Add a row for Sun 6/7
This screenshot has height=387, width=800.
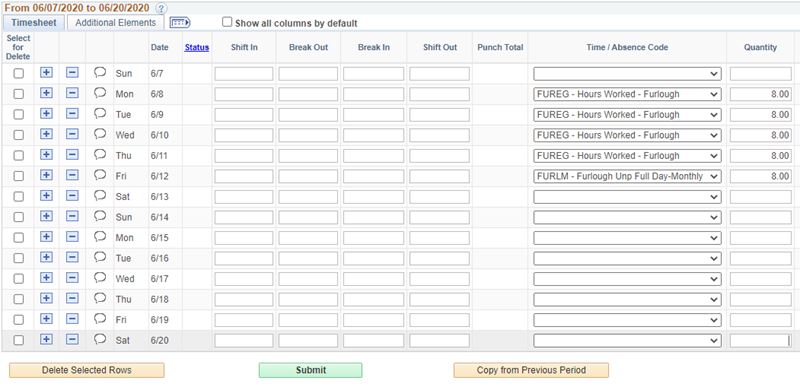pyautogui.click(x=46, y=72)
